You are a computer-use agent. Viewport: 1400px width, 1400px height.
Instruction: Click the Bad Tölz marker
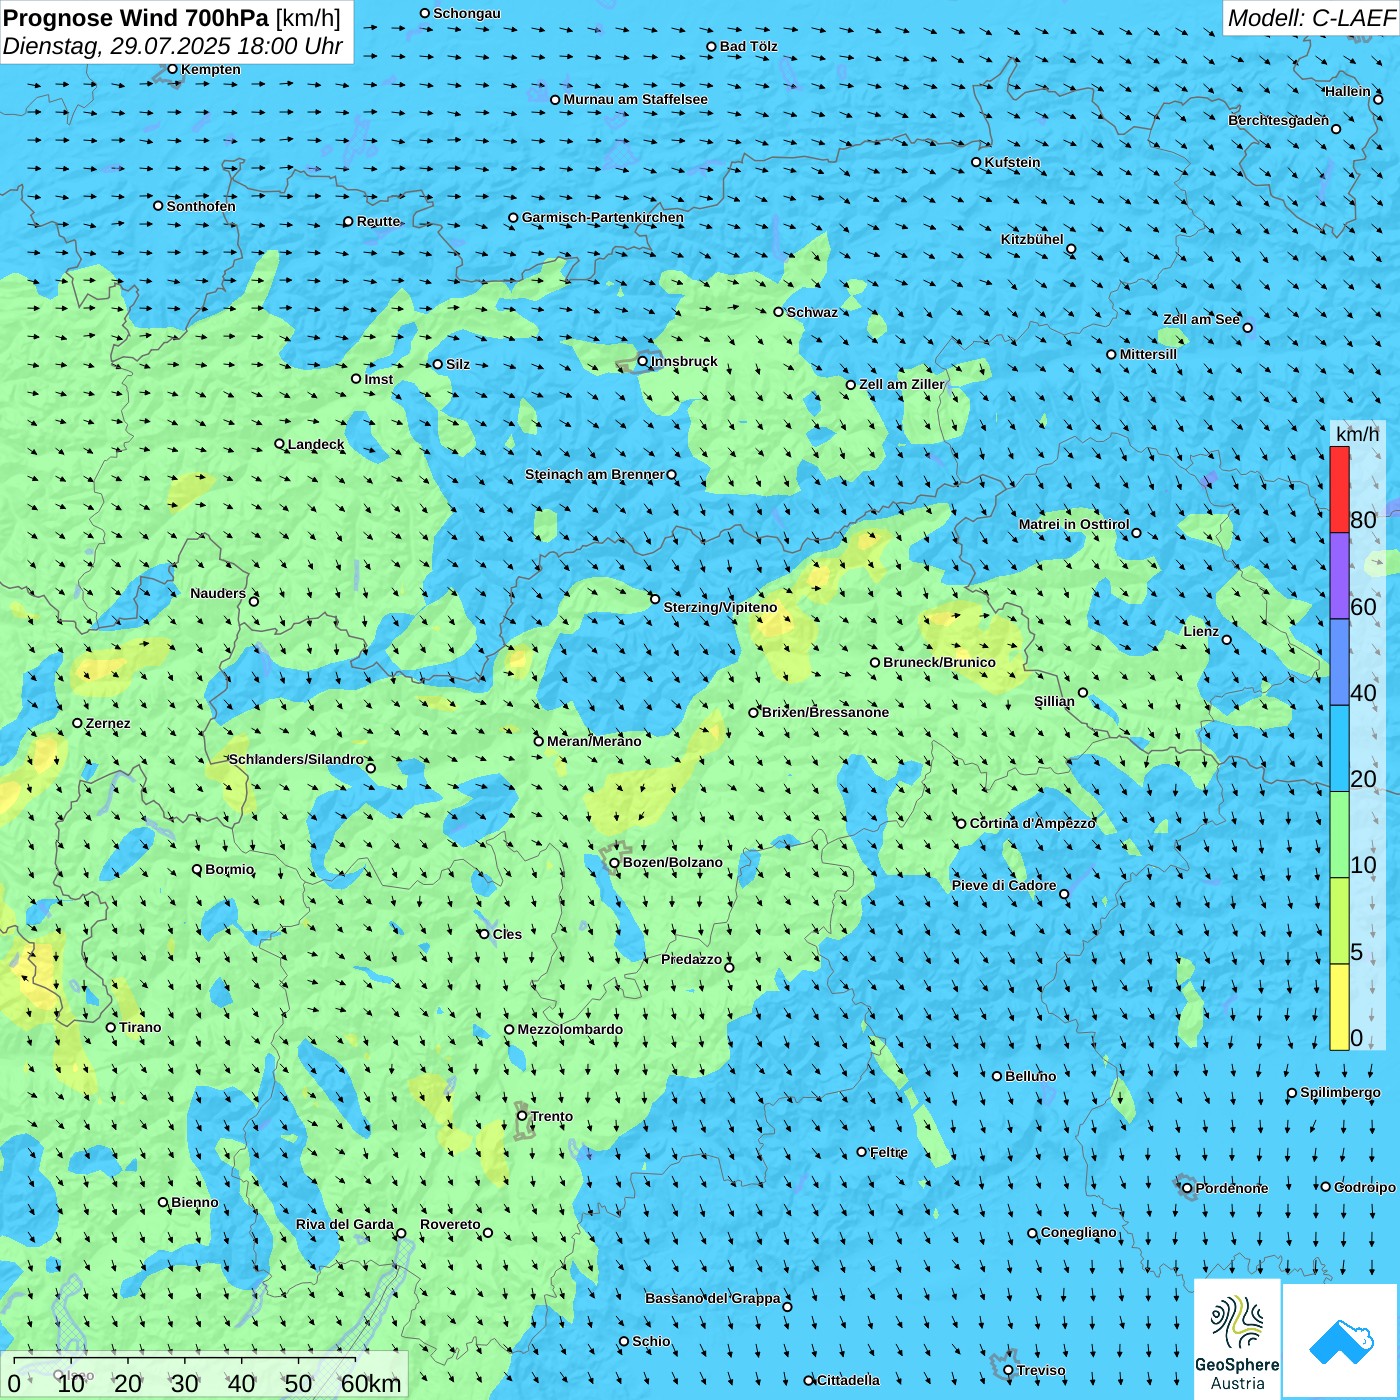click(711, 46)
